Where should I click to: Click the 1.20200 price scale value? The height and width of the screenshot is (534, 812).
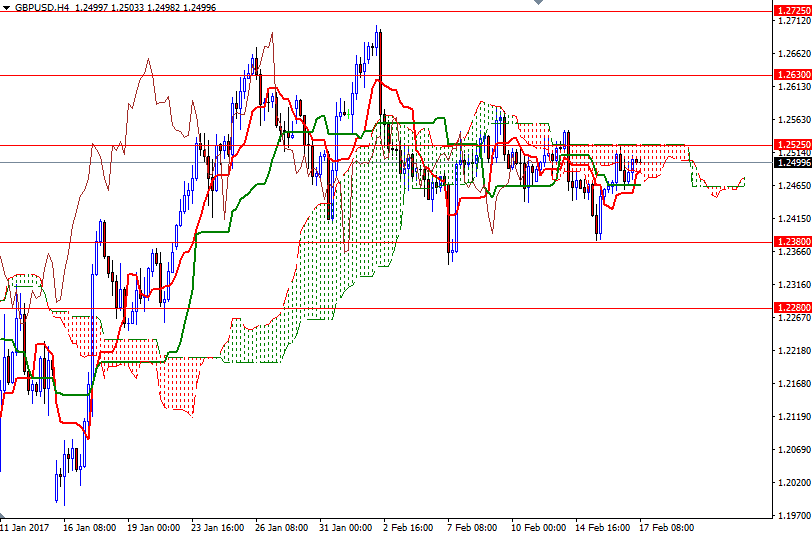point(794,483)
